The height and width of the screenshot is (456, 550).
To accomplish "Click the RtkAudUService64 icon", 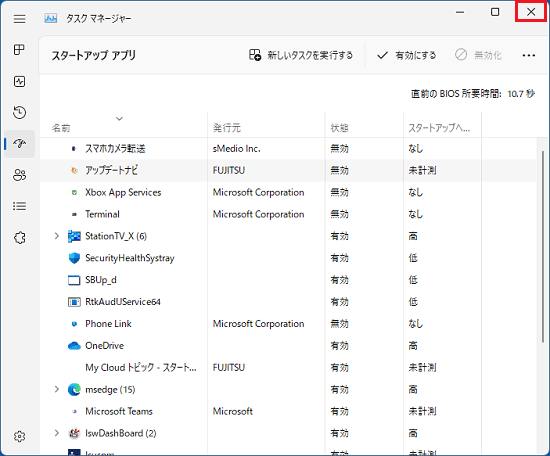I will click(74, 302).
